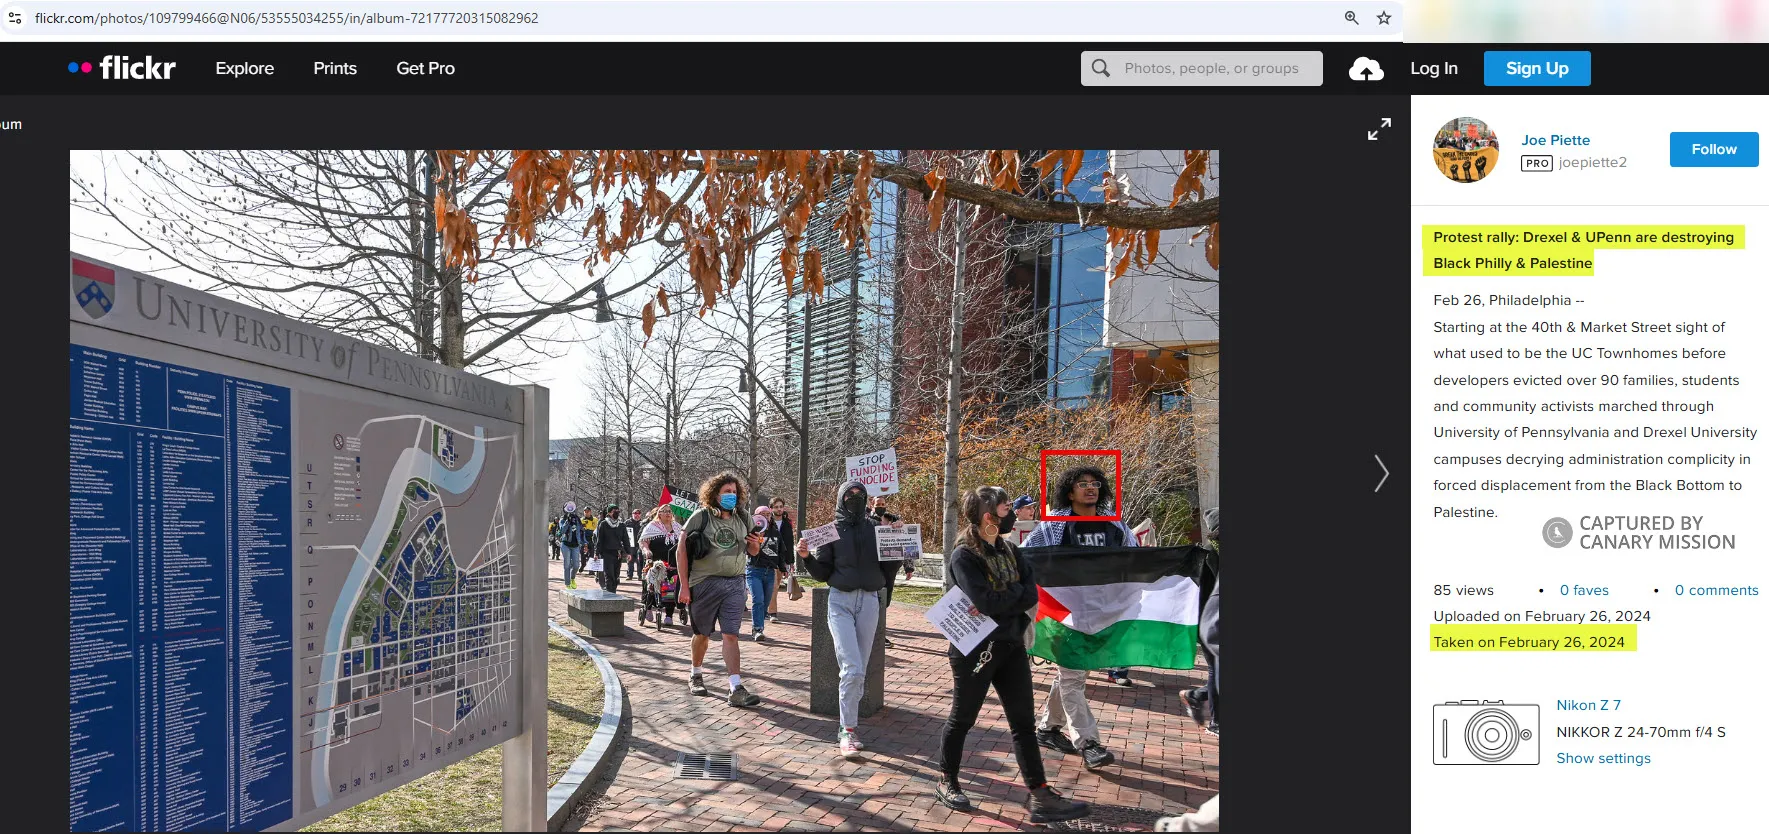Go to the Get Pro page
The height and width of the screenshot is (834, 1769).
425,68
